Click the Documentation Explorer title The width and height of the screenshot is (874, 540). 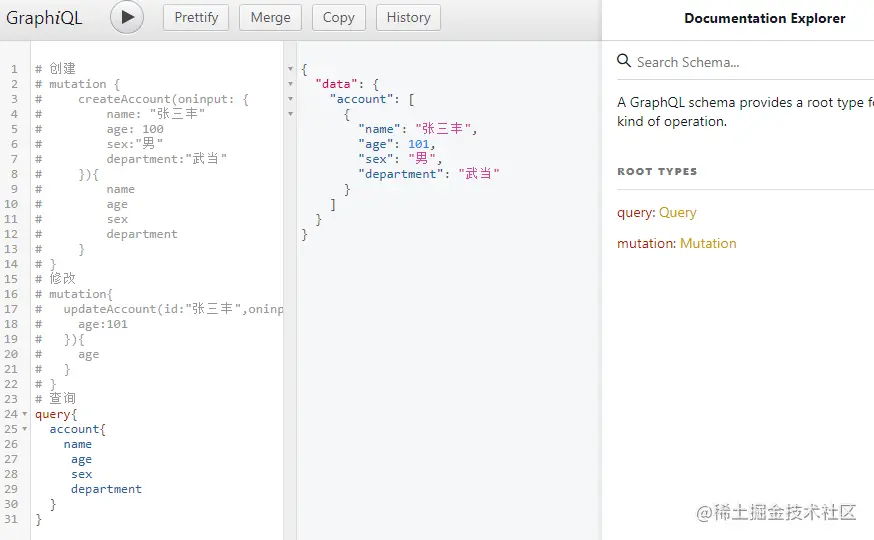click(765, 18)
